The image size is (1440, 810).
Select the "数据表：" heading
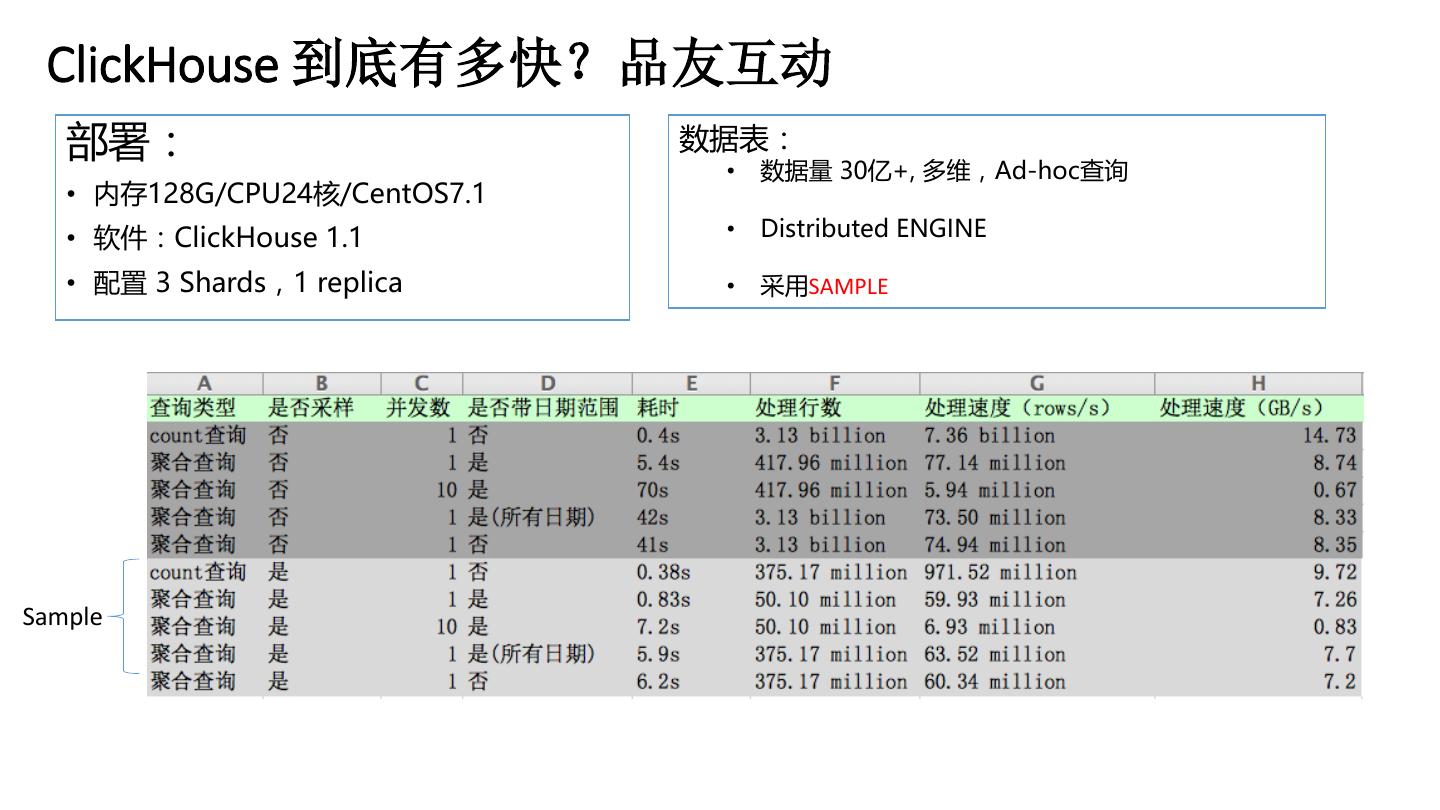pos(735,139)
